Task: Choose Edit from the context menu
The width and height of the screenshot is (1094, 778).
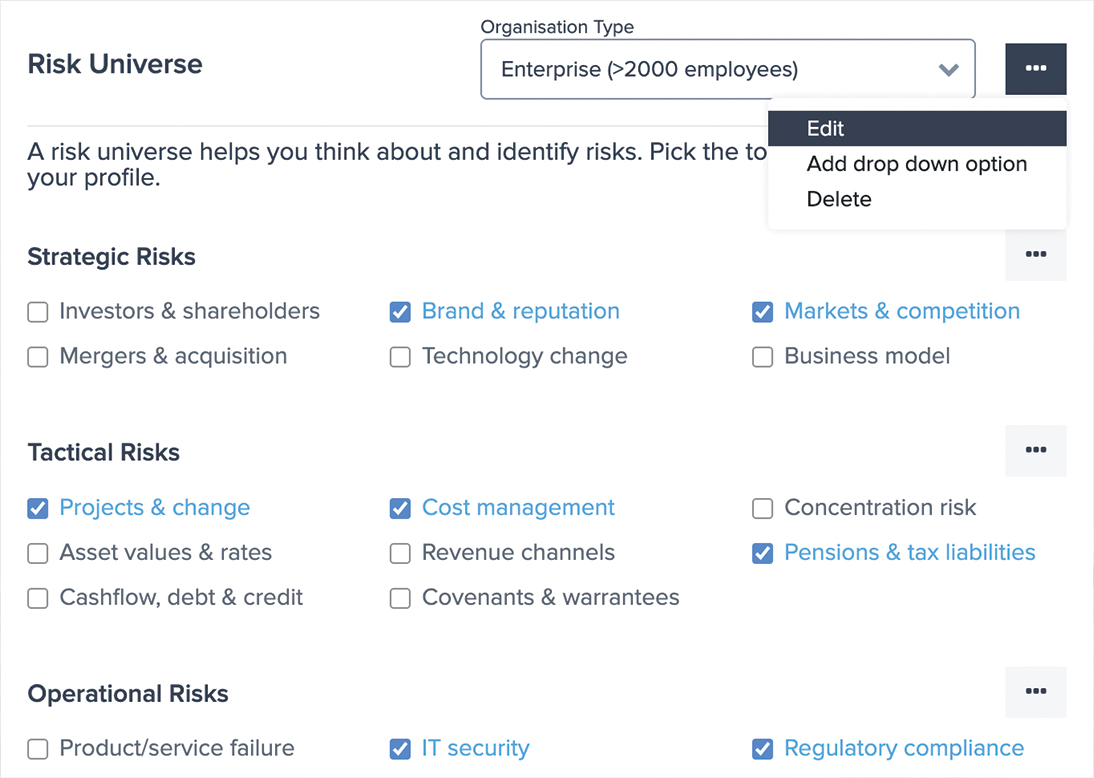Action: coord(917,128)
